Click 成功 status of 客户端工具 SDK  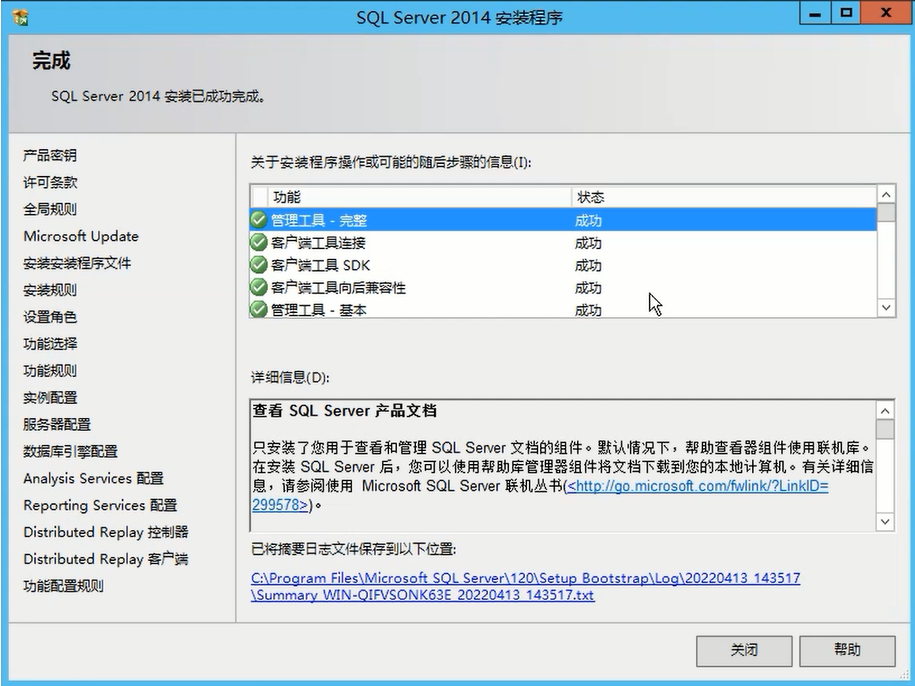point(588,265)
